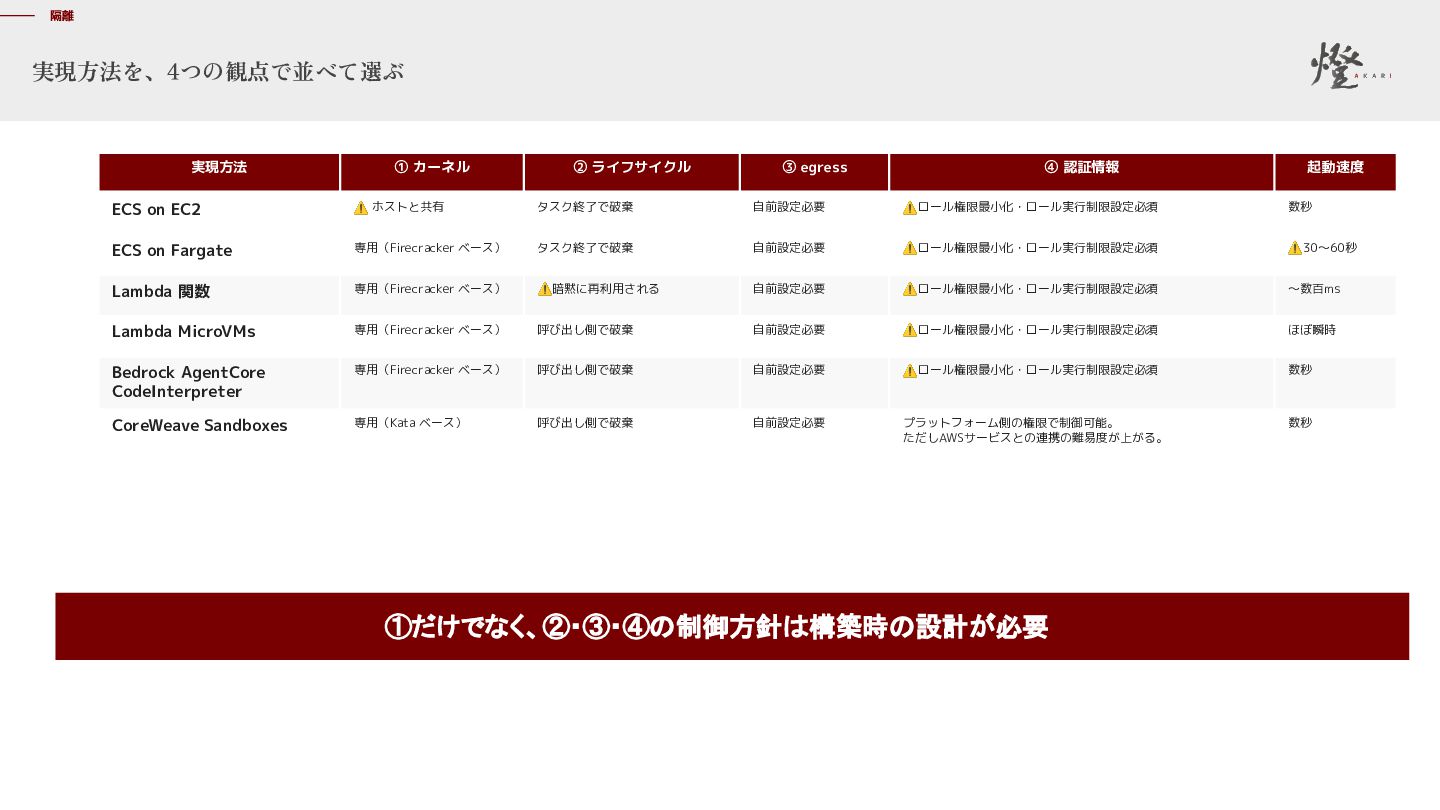Select the ③ egress column header
This screenshot has width=1440, height=810.
click(815, 172)
